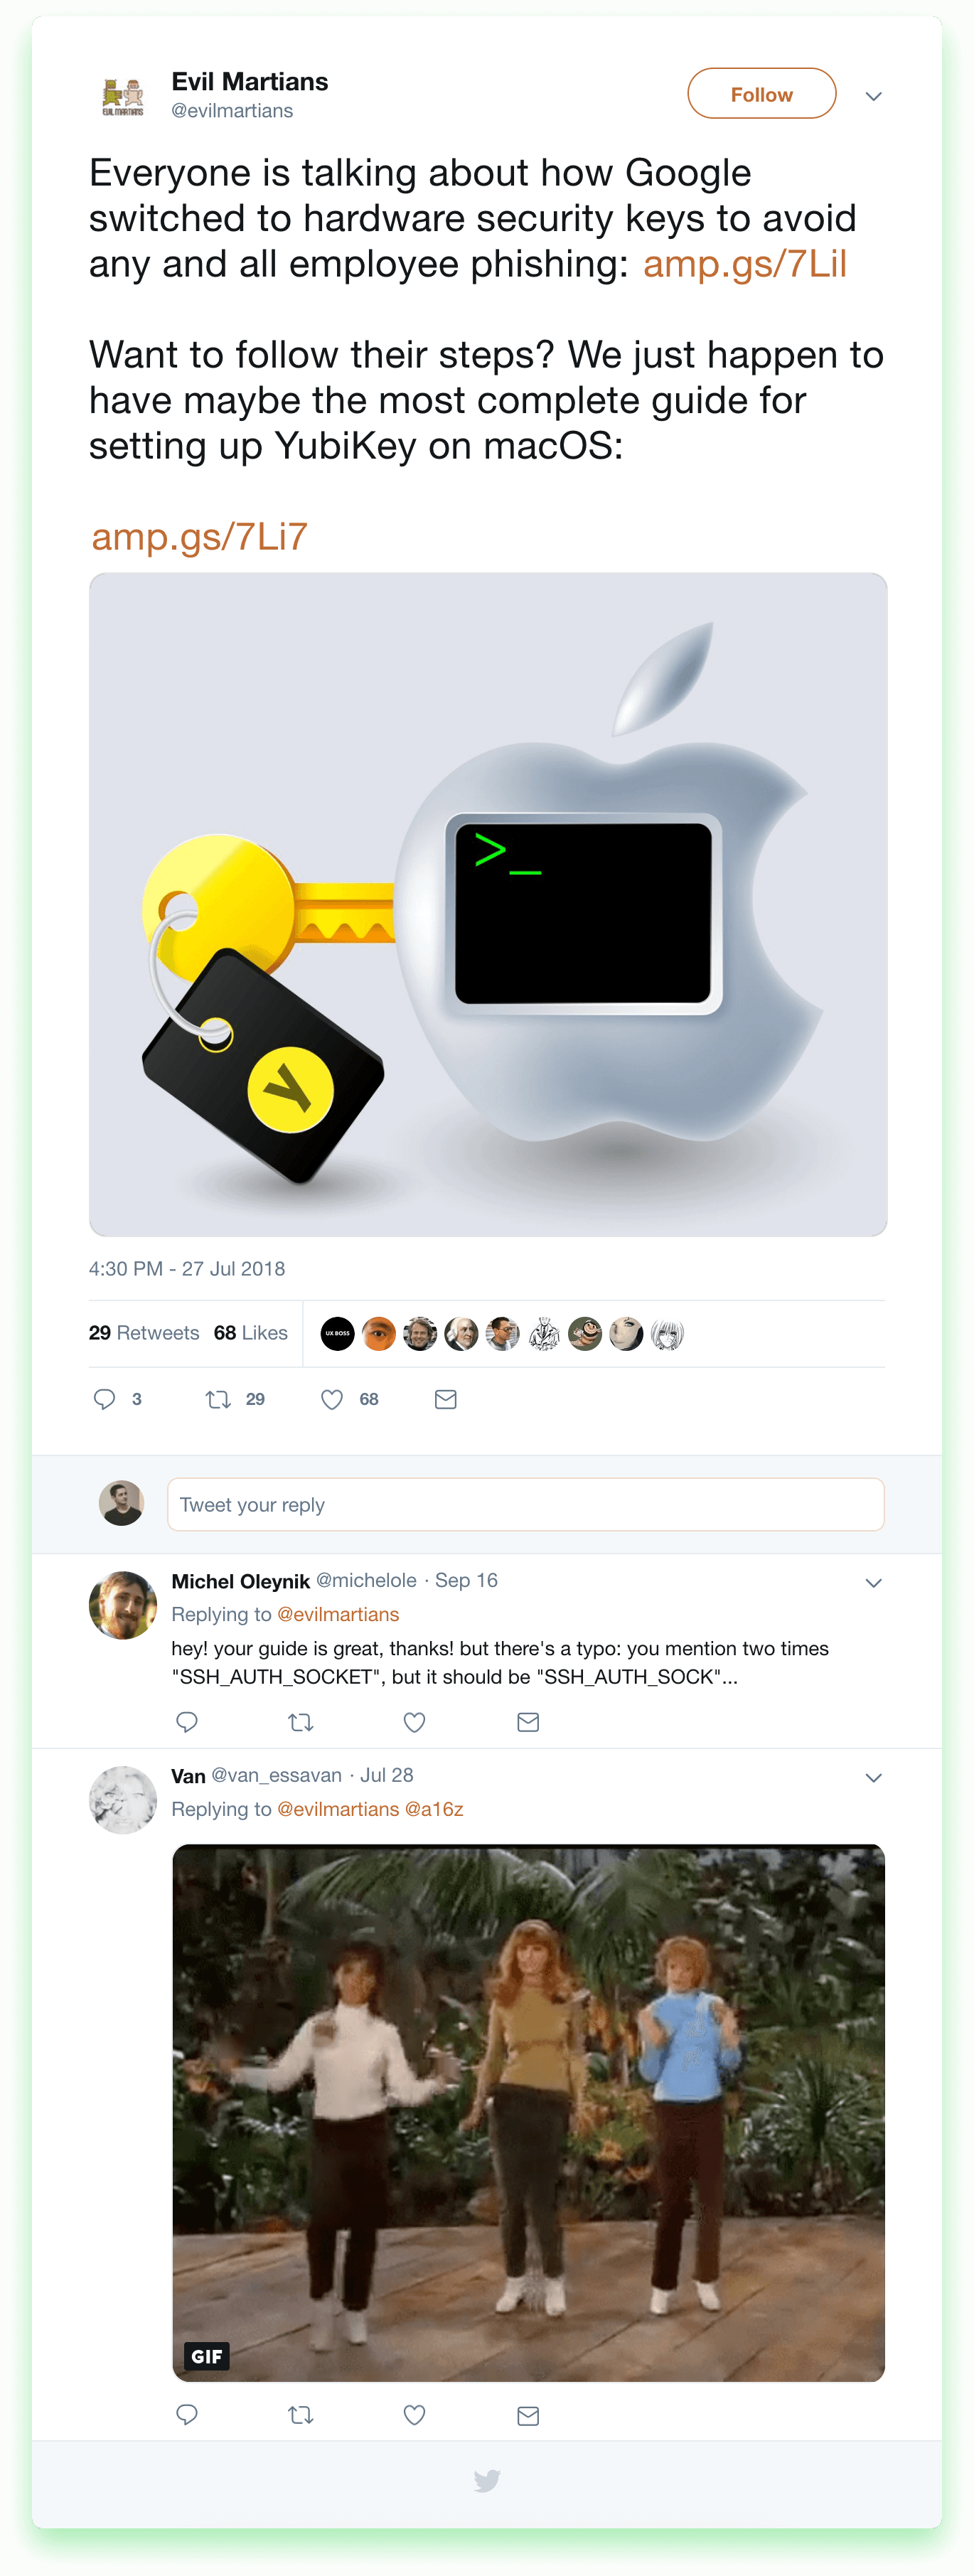Share Michel Oleynik's reply via message icon
The height and width of the screenshot is (2576, 974).
(x=528, y=1721)
